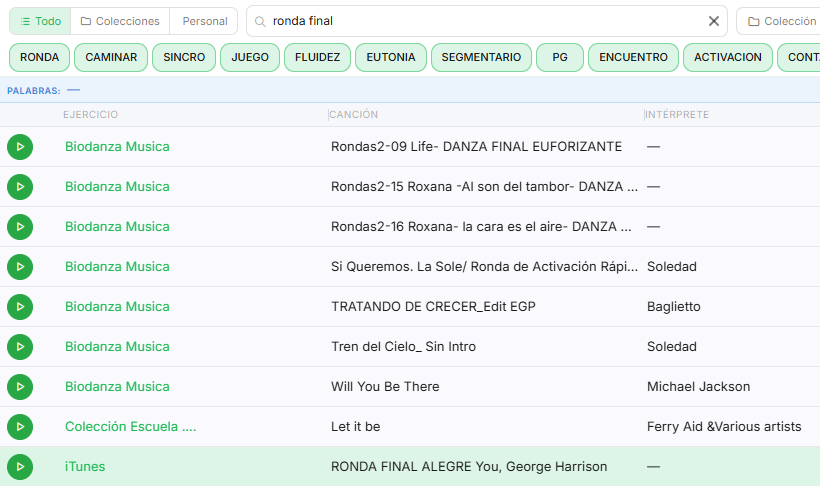The width and height of the screenshot is (820, 486).
Task: Click interpreter 'Soledad' in Tren del Cielo row
Action: [x=671, y=347]
